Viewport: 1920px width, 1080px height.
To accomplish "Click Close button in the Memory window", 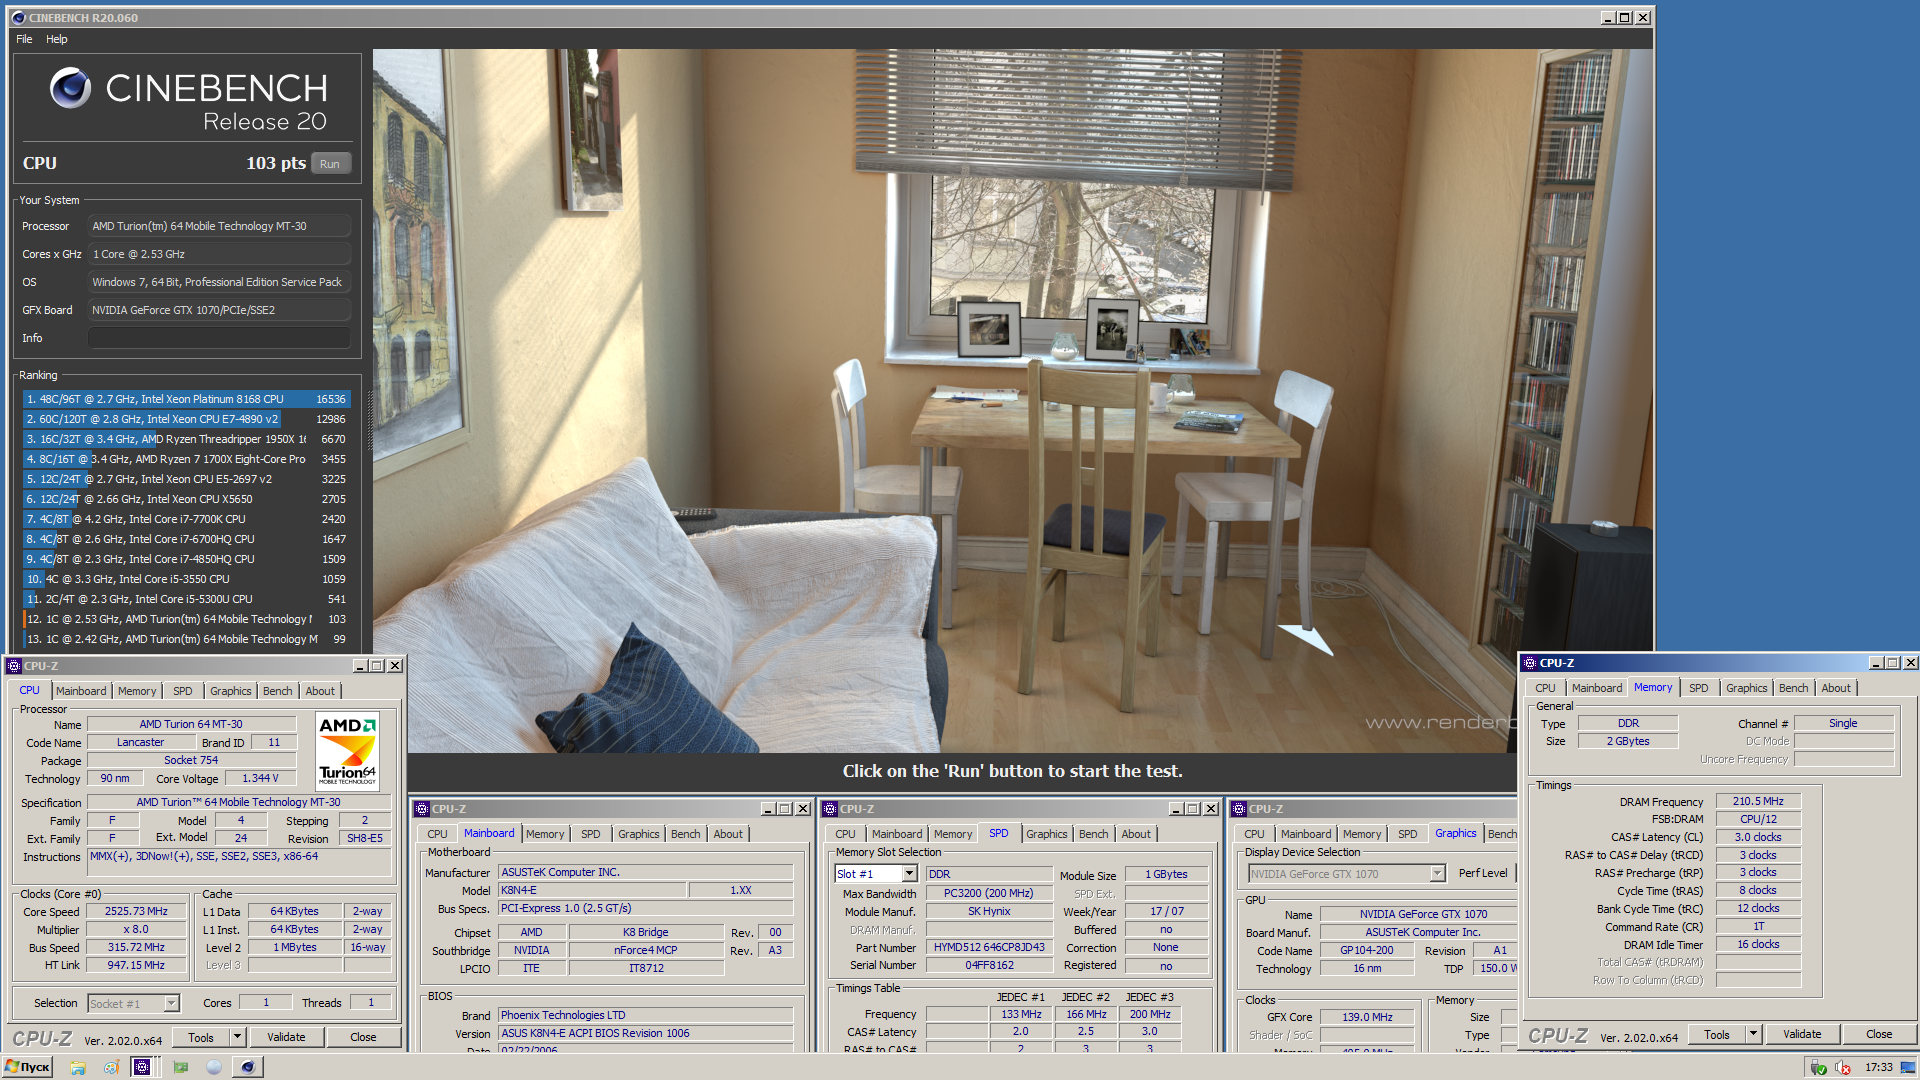I will 1879,1034.
